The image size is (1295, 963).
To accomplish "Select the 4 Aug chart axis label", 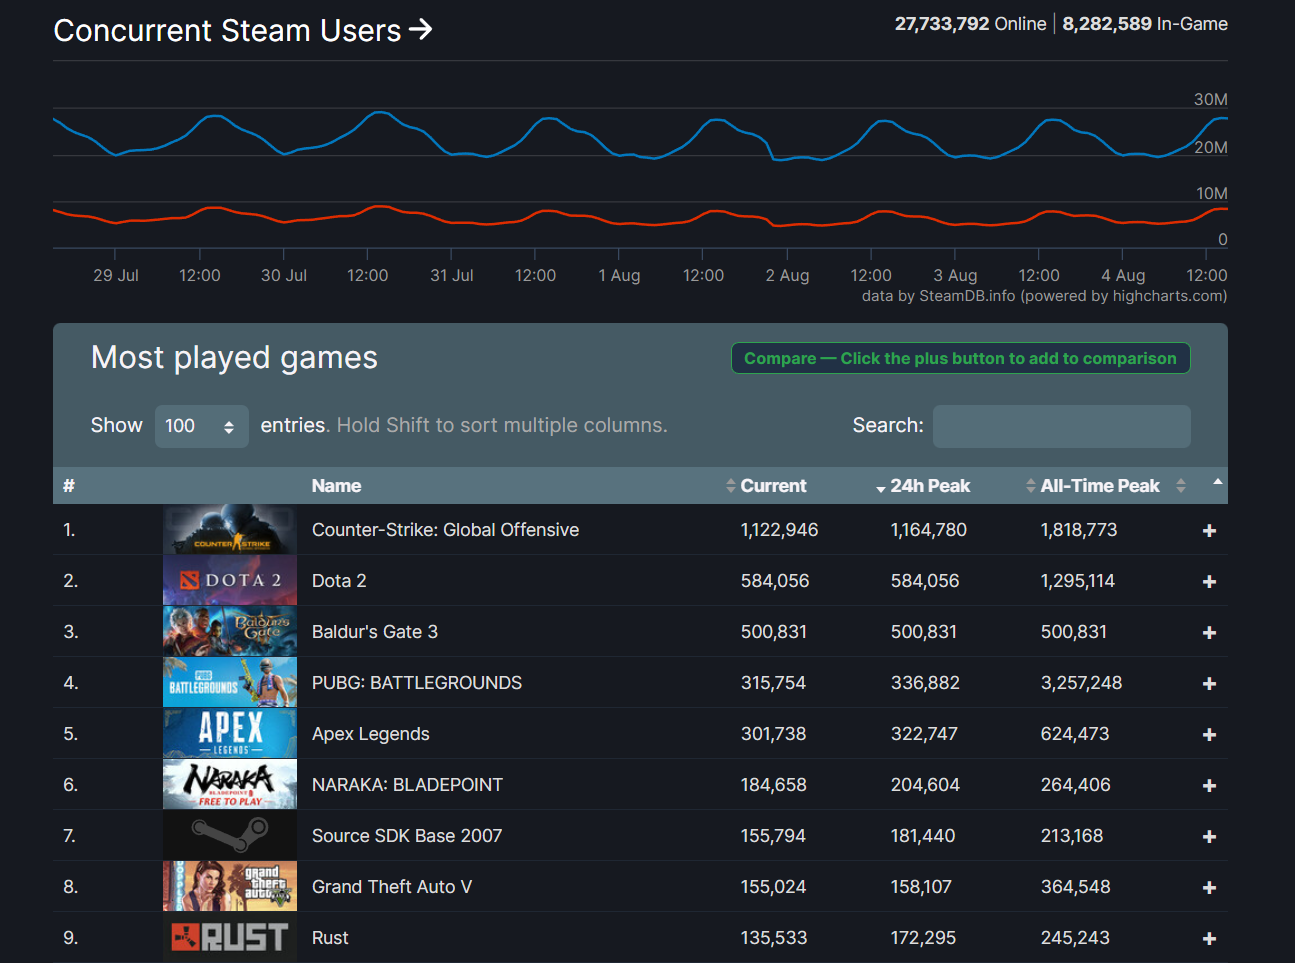I will [1123, 275].
